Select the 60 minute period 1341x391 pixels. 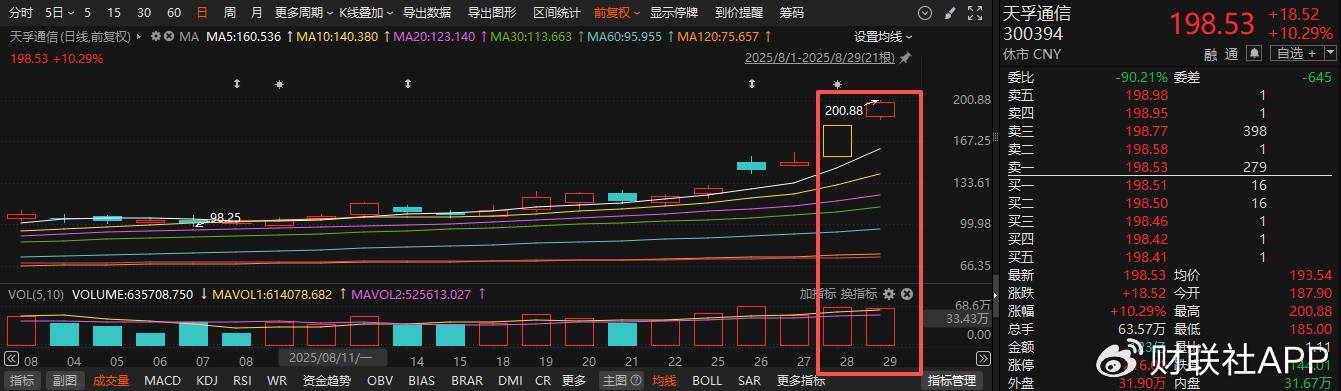tap(174, 13)
